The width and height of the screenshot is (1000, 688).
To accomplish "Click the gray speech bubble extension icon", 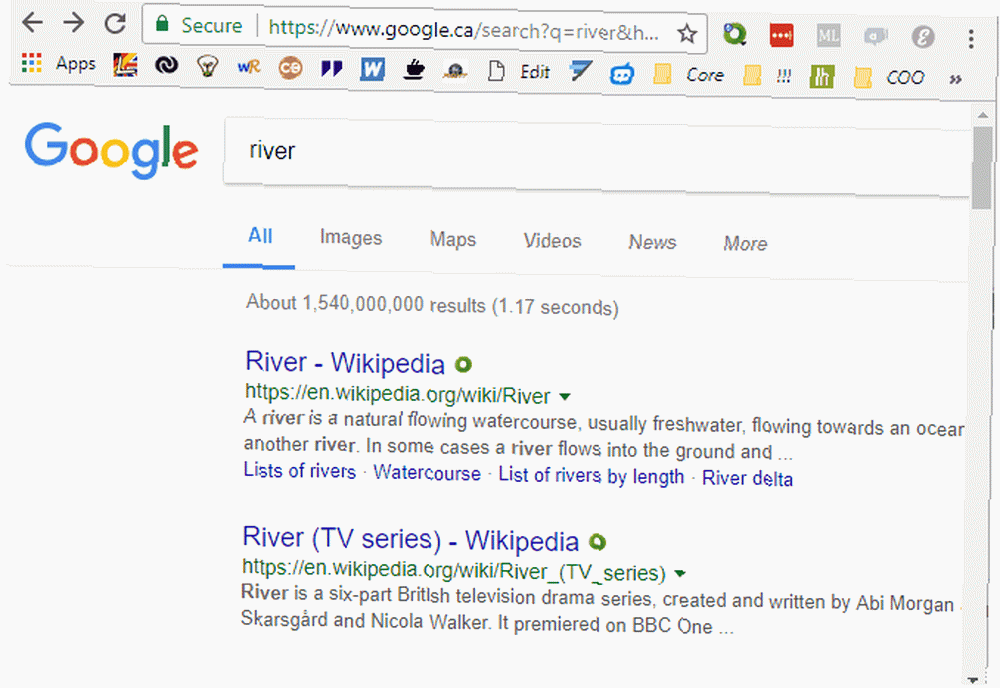I will 876,36.
